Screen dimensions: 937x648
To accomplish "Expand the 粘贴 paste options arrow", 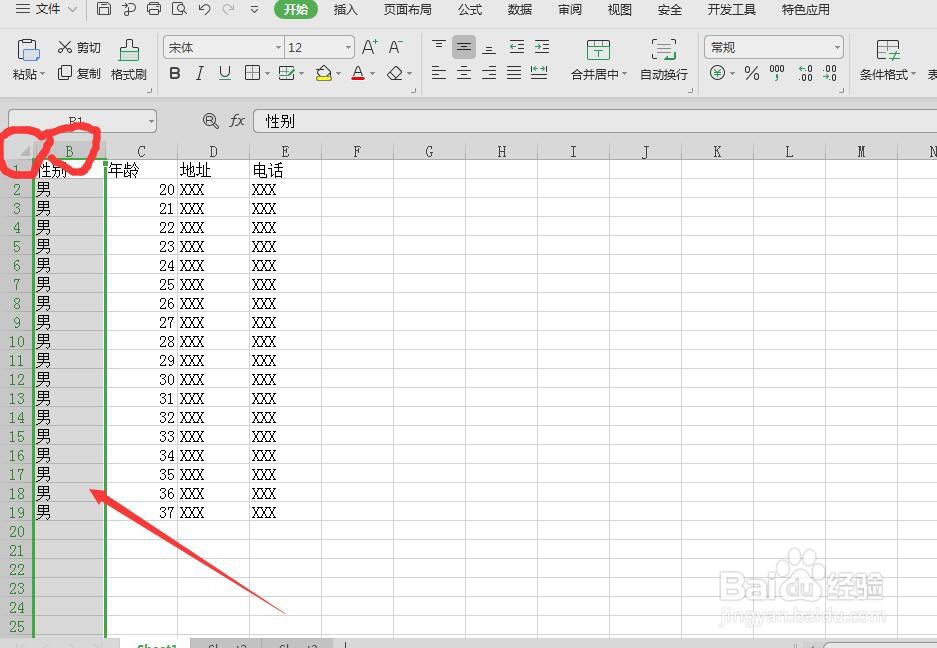I will pos(42,74).
